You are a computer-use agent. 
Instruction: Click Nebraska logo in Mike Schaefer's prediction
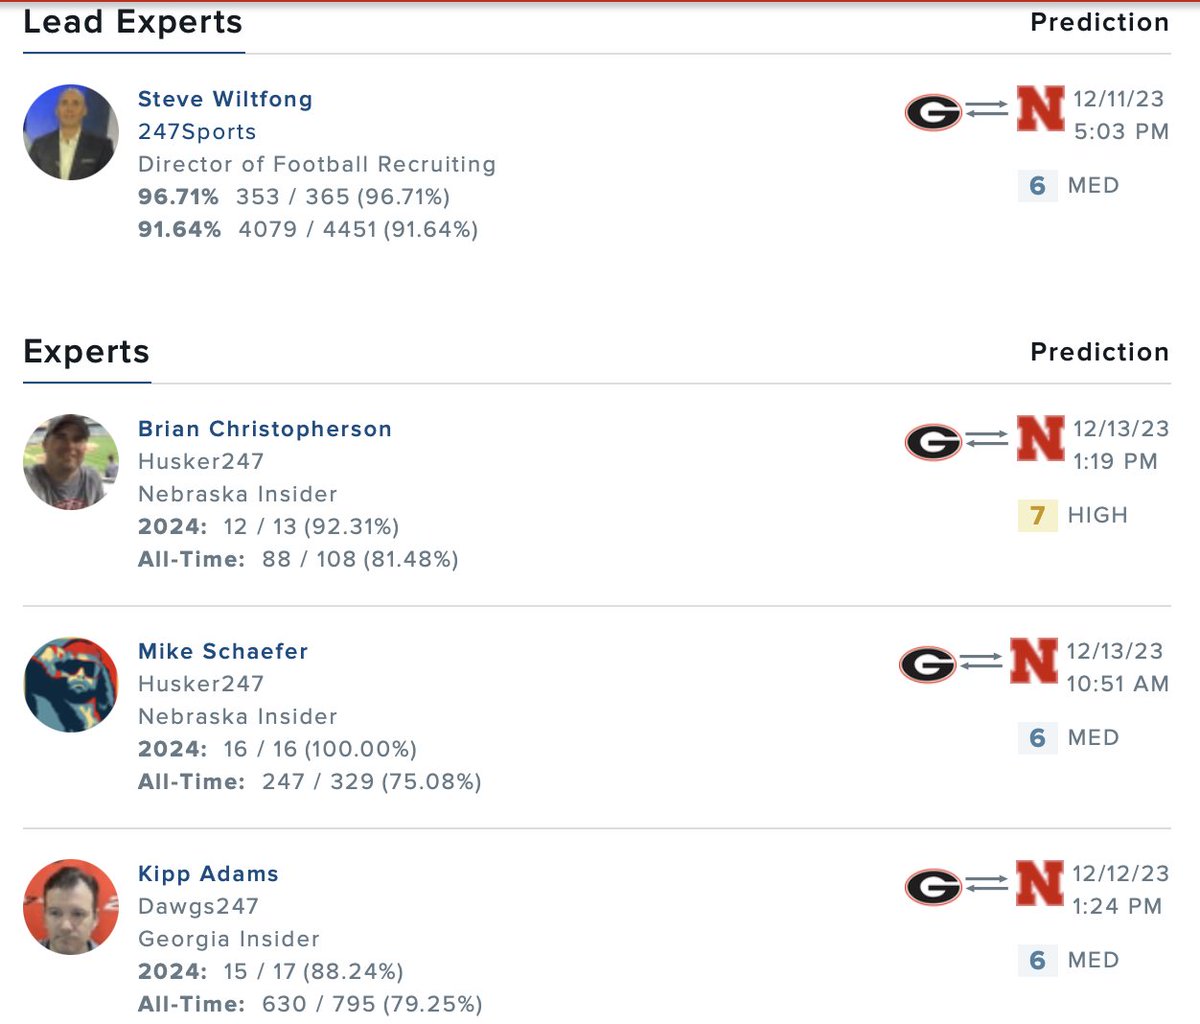pyautogui.click(x=1033, y=660)
